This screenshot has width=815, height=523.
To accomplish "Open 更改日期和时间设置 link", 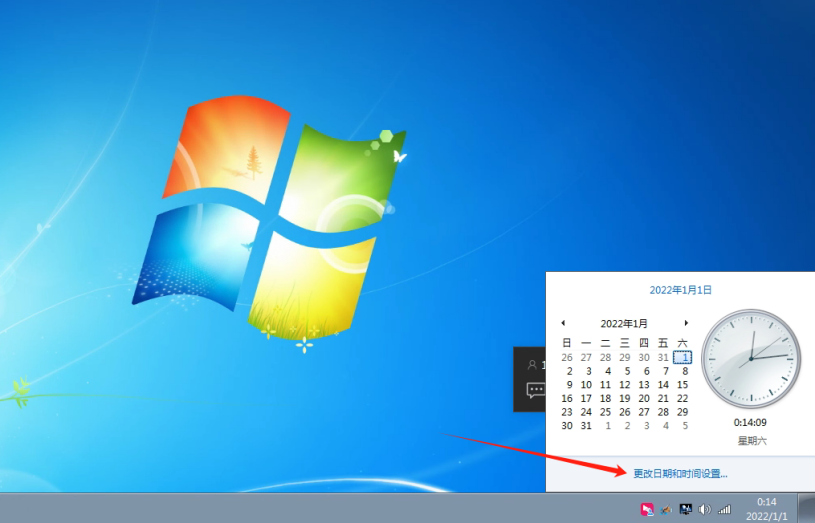I will [x=680, y=473].
